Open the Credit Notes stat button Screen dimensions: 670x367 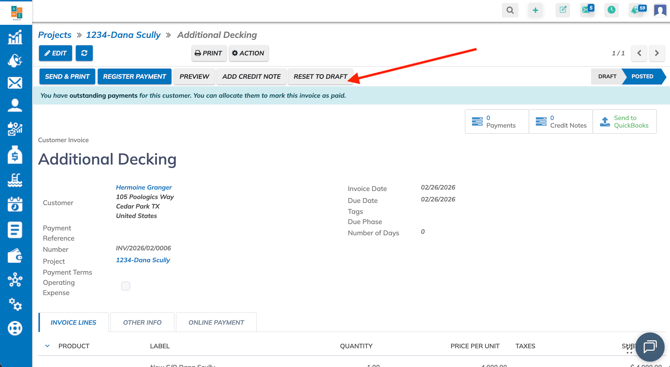561,122
